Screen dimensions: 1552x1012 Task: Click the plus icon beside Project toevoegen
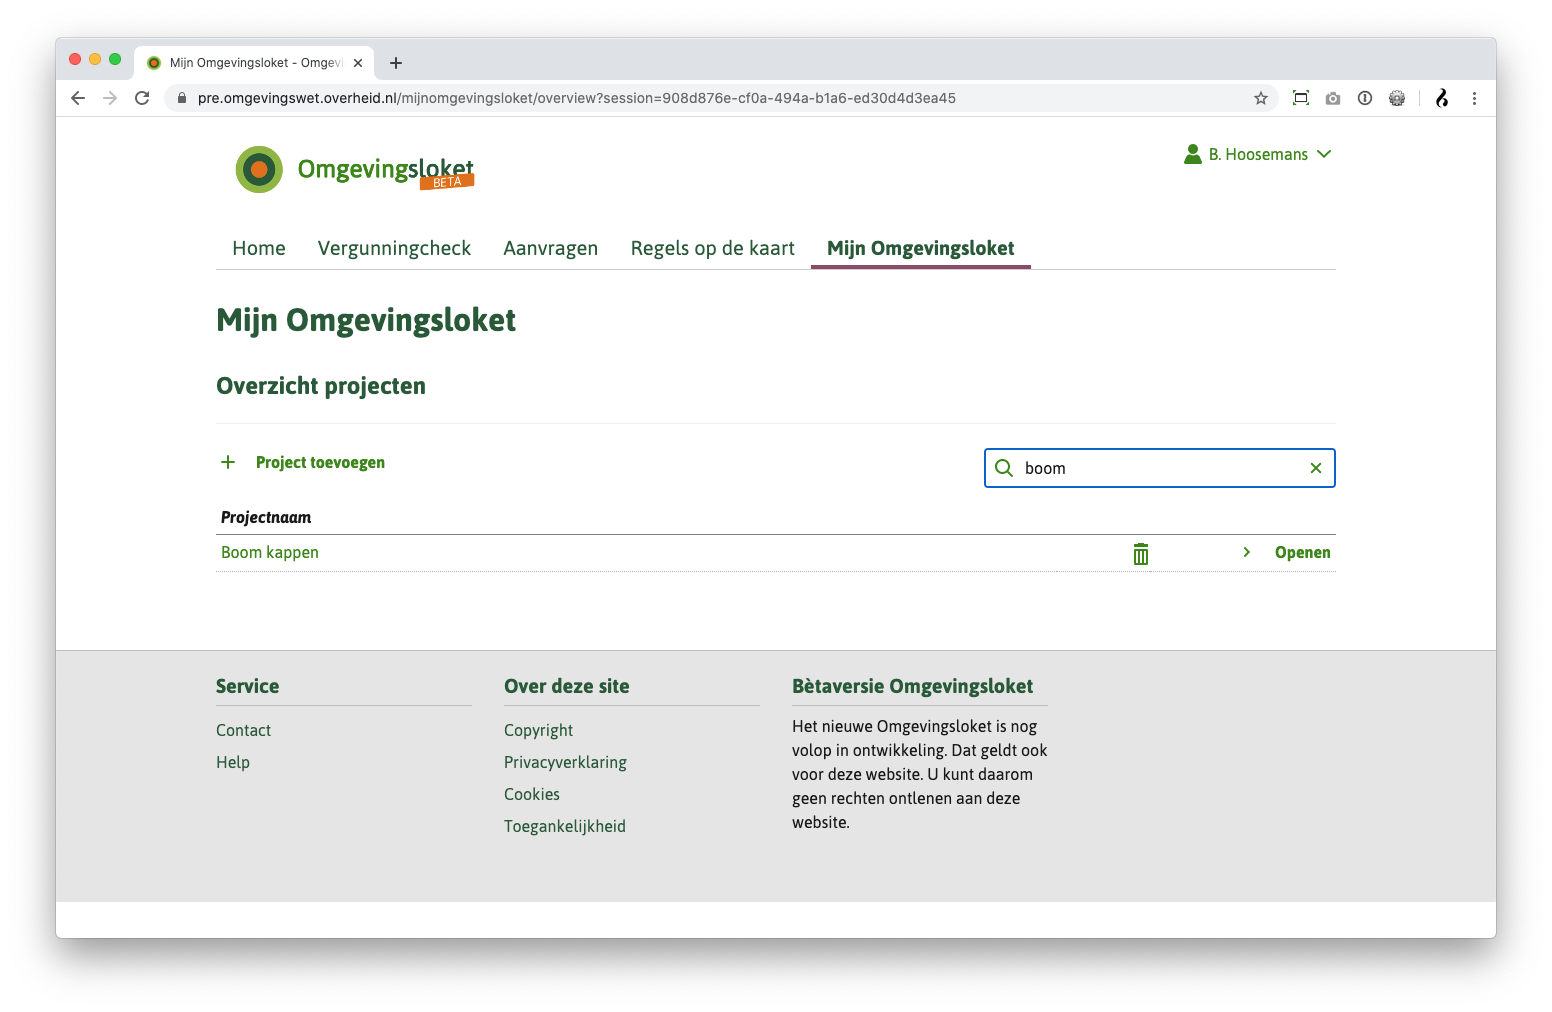228,462
